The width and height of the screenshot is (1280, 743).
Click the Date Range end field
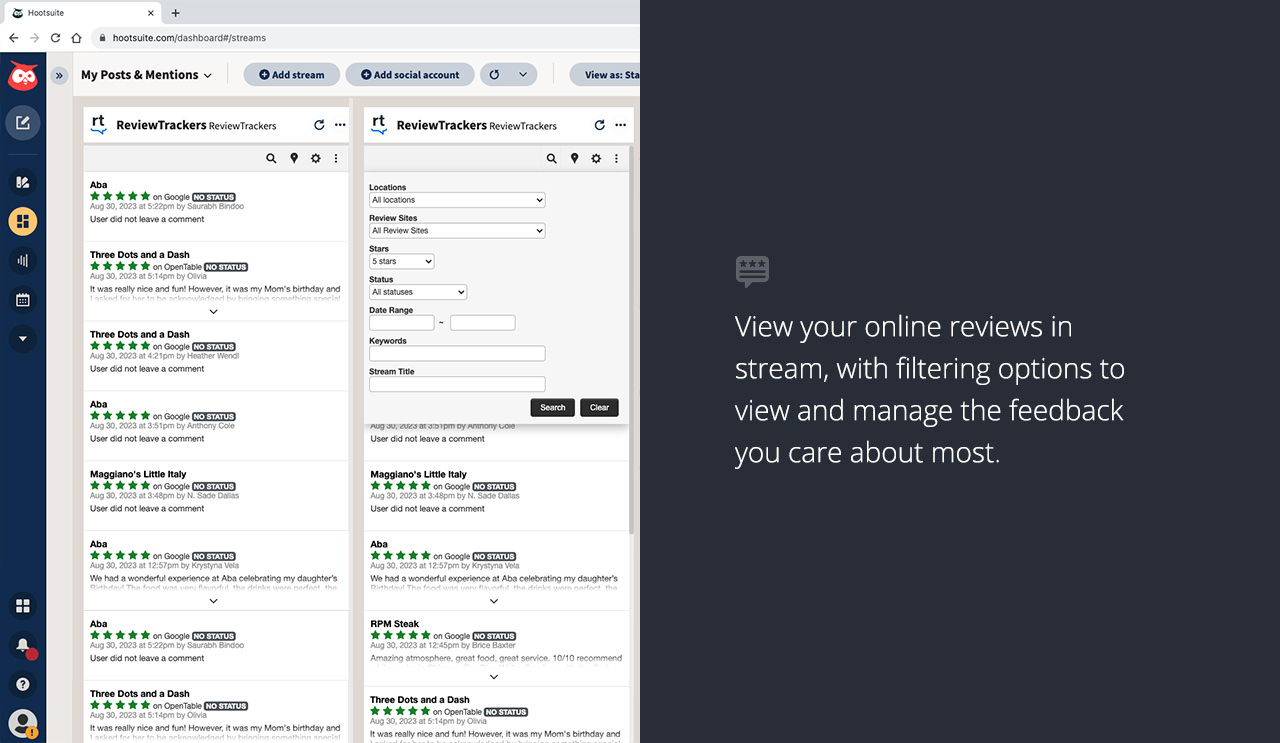click(x=482, y=323)
